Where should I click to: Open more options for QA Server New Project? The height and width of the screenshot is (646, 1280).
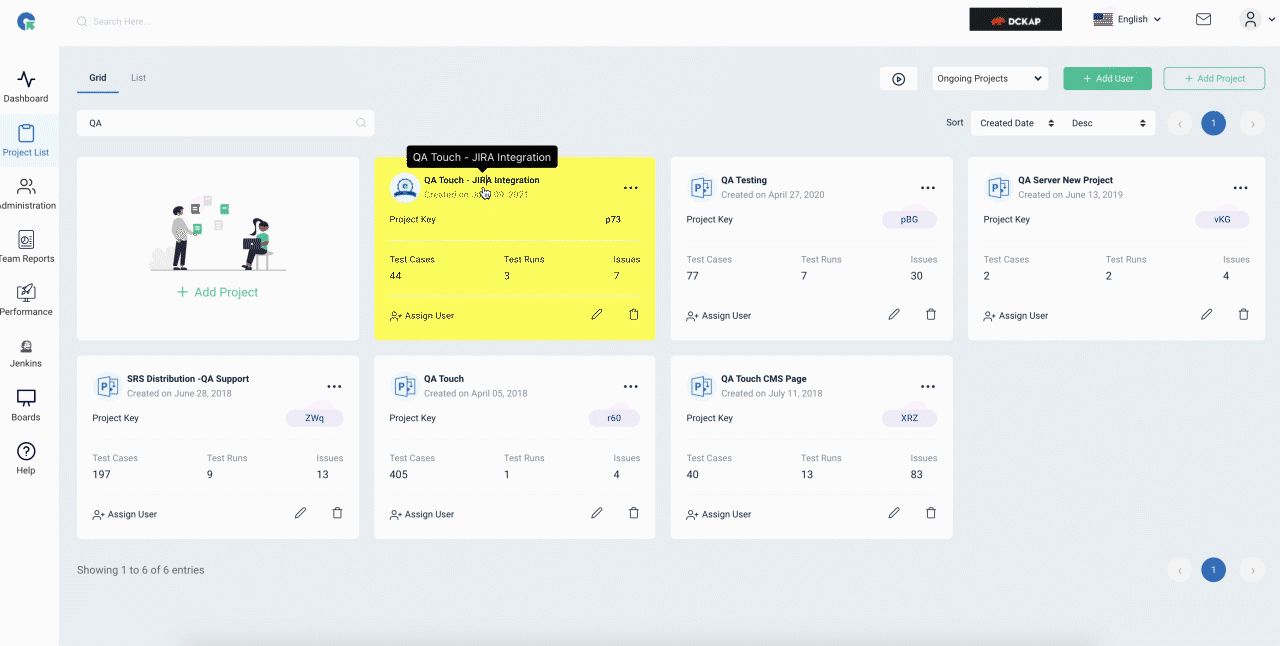(x=1240, y=188)
